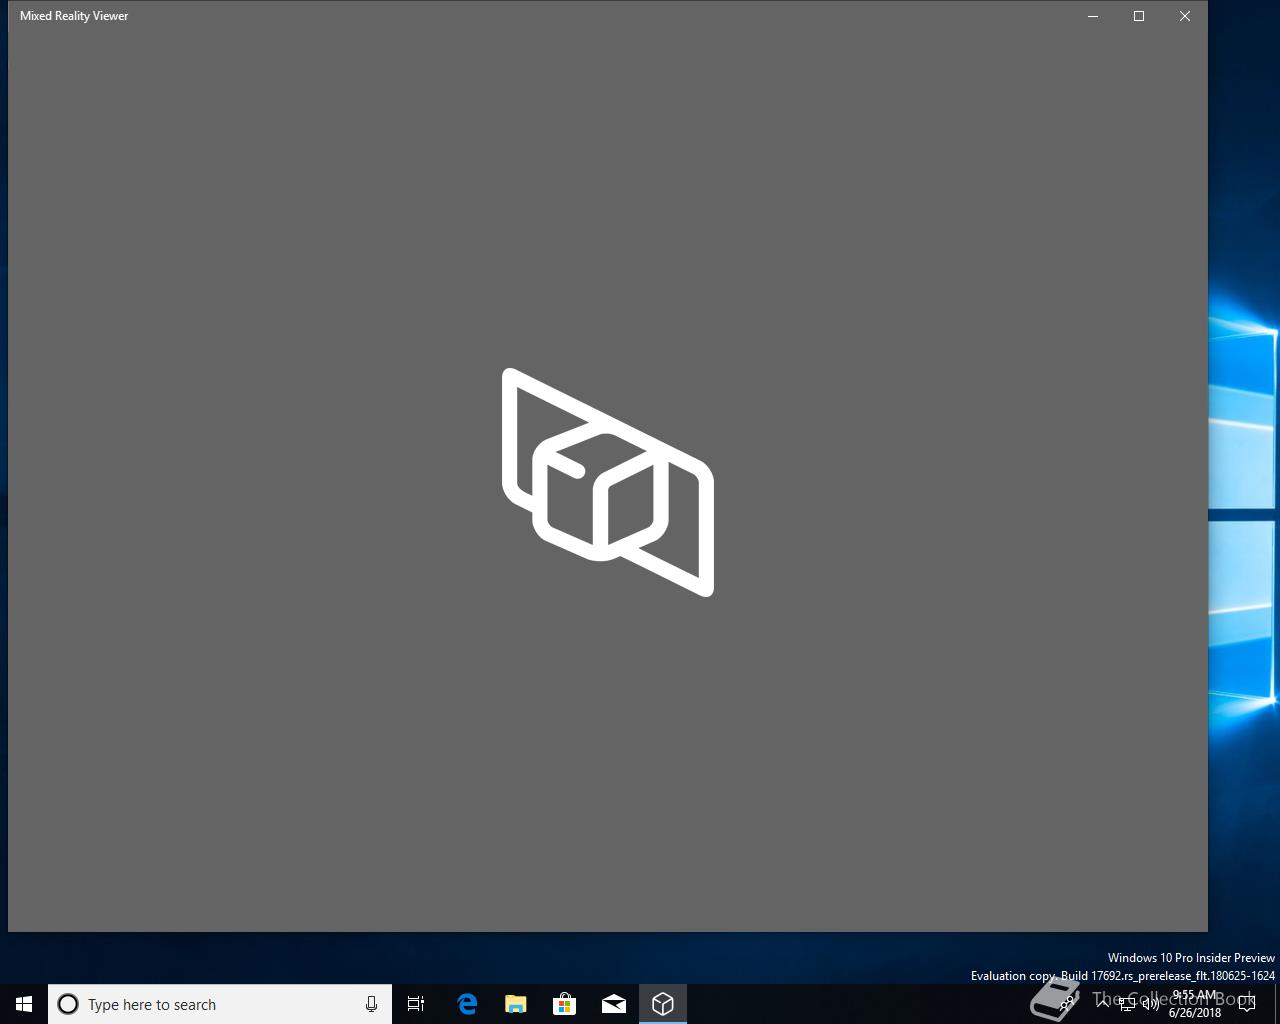Screen dimensions: 1280x1024
Task: Maximize the Mixed Reality Viewer window
Action: point(1139,16)
